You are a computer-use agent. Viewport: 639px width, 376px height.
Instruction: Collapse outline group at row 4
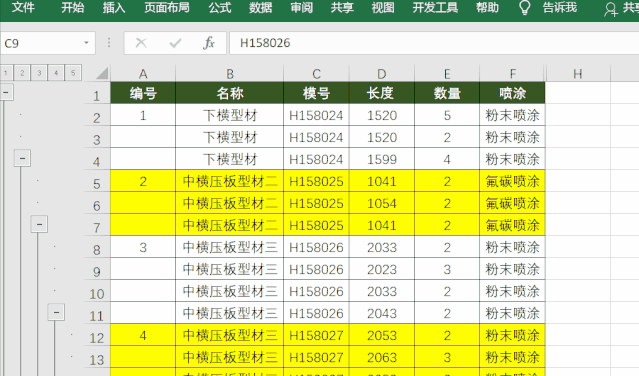click(x=22, y=158)
